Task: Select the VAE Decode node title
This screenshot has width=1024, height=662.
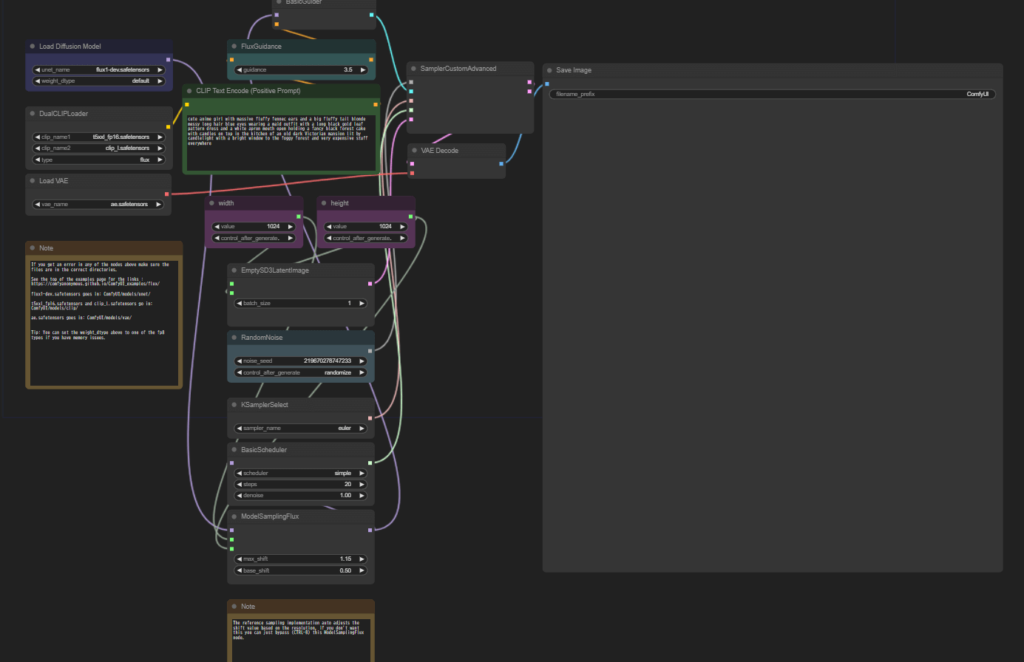Action: 440,151
